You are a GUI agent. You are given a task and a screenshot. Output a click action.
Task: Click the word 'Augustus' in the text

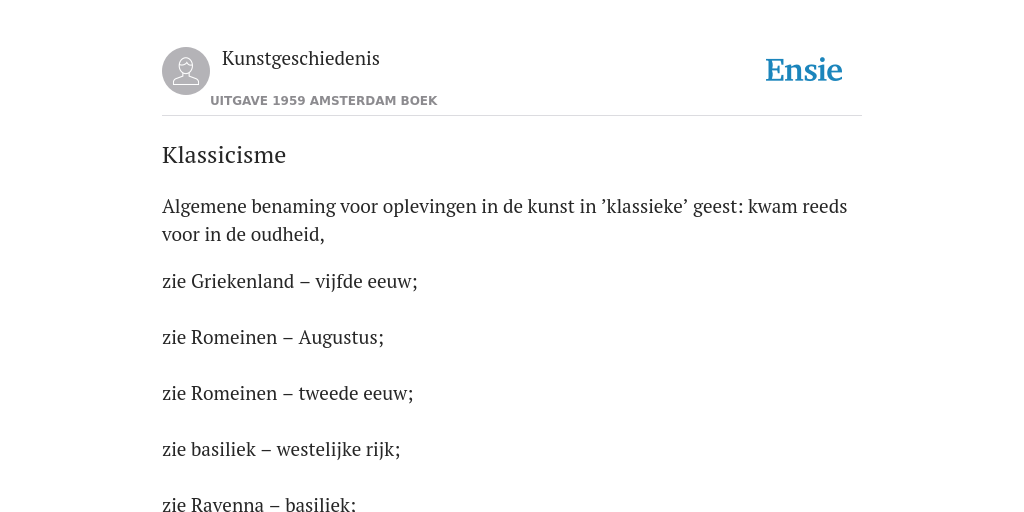pyautogui.click(x=339, y=338)
